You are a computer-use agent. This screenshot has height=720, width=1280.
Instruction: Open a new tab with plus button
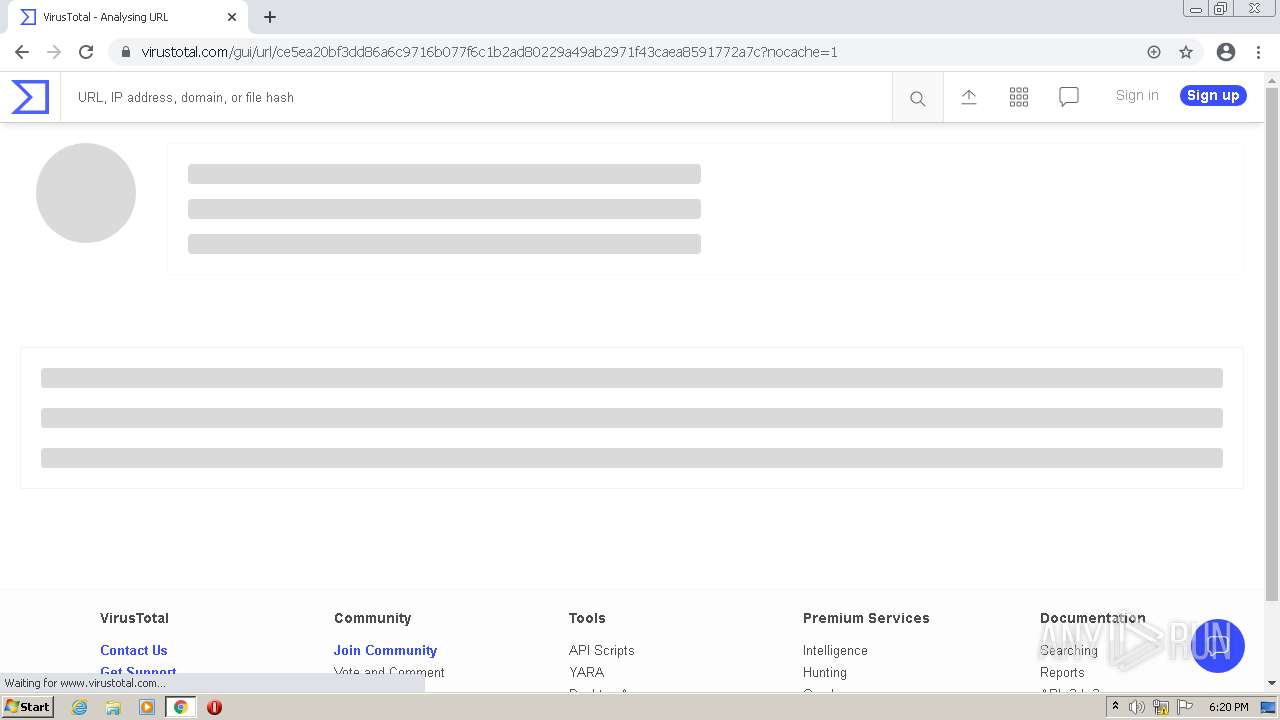click(x=270, y=17)
